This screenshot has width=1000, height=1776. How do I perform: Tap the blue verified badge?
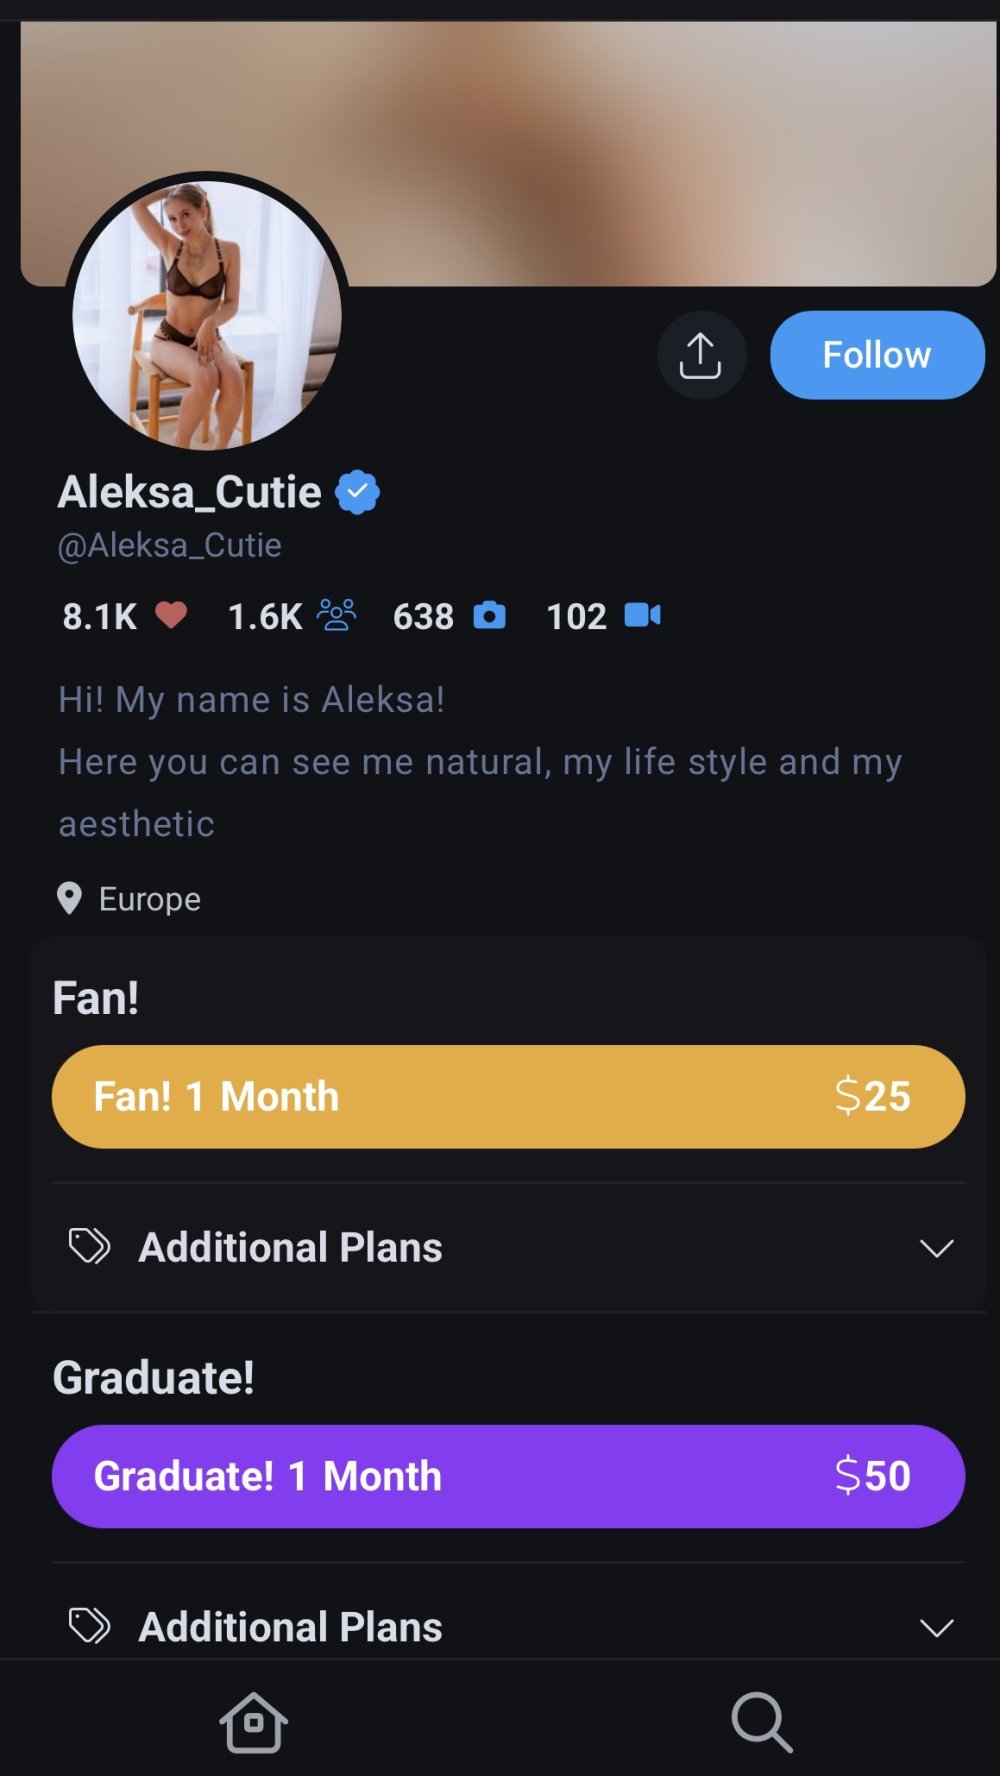click(357, 492)
